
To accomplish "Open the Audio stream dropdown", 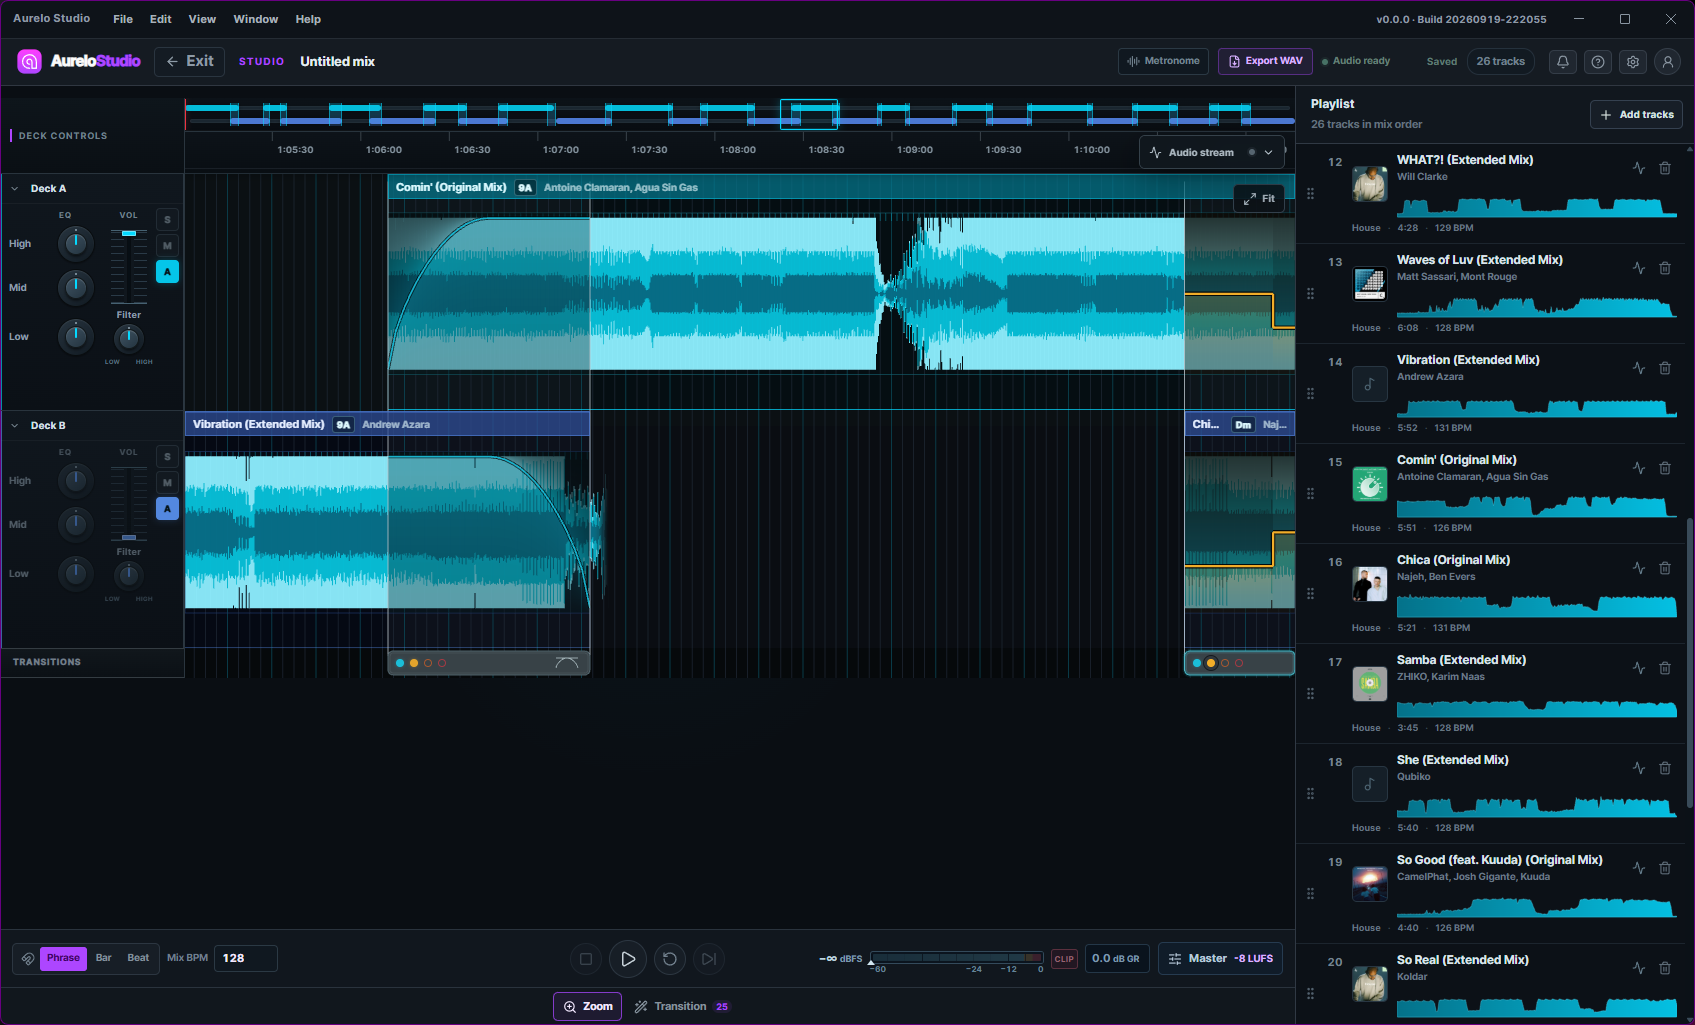I will click(1212, 153).
